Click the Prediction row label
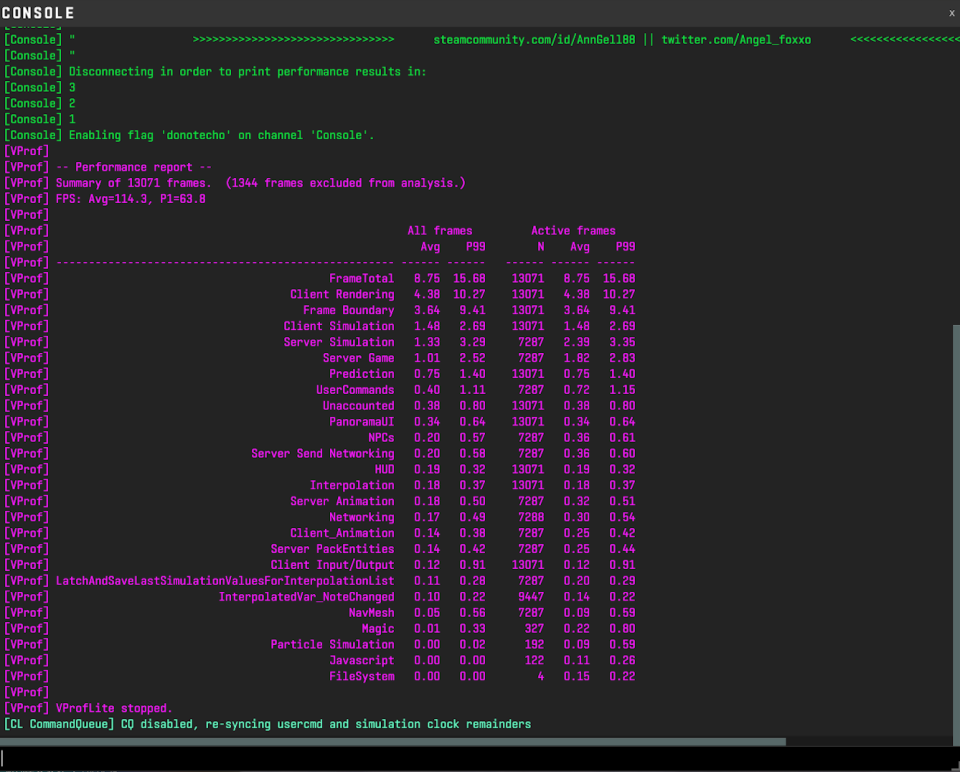The height and width of the screenshot is (772, 960). pyautogui.click(x=361, y=374)
